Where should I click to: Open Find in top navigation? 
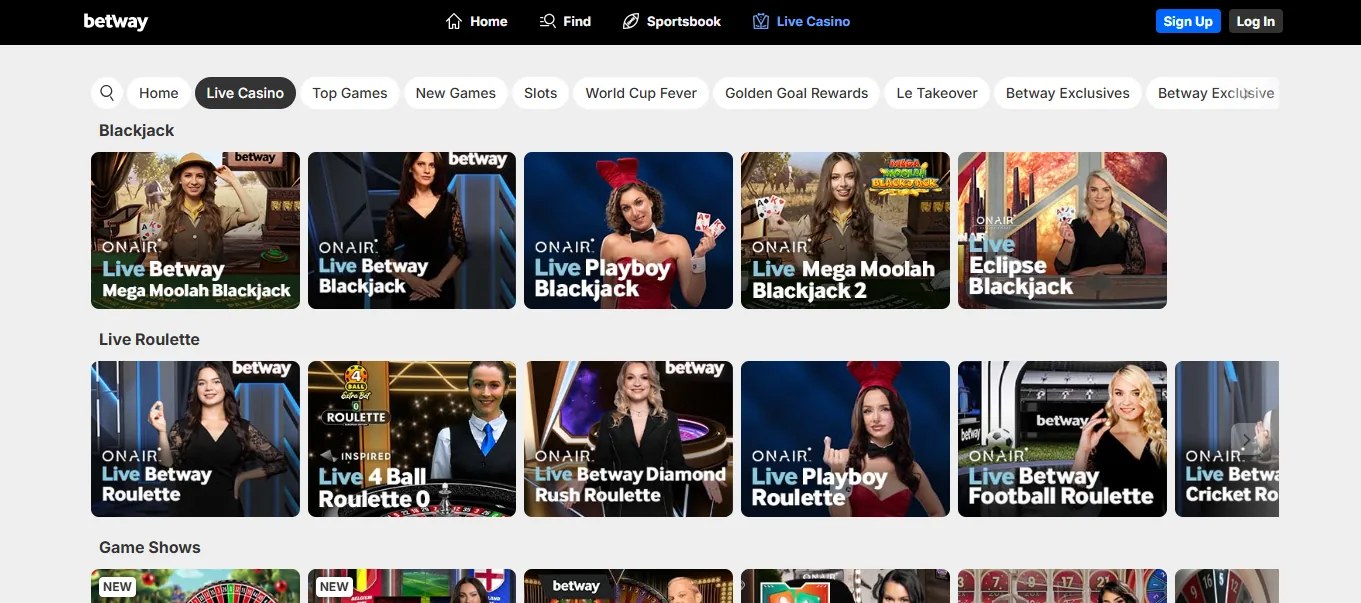point(565,21)
